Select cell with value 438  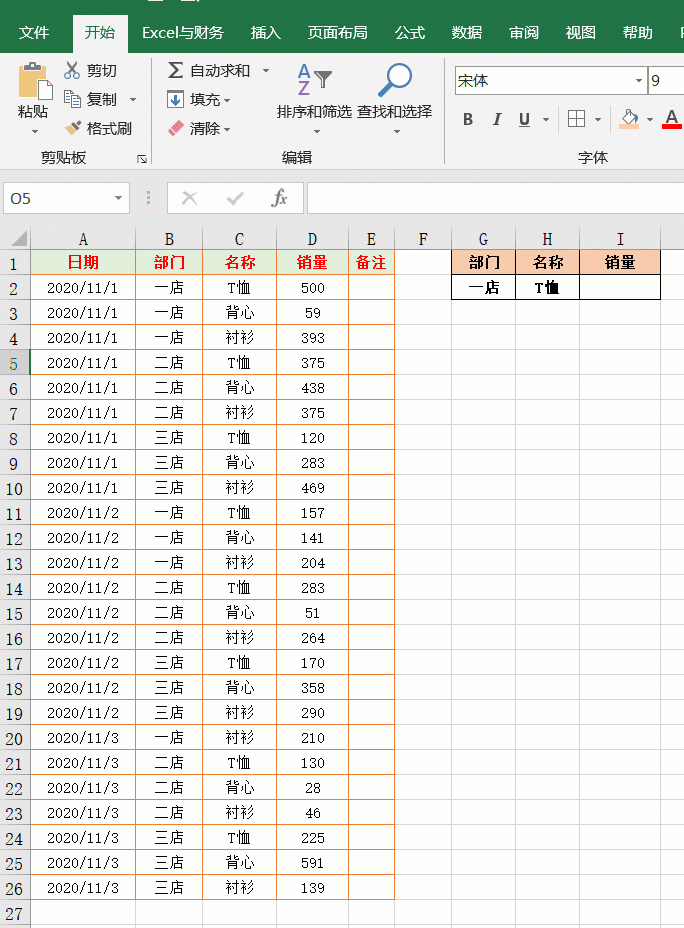(x=312, y=388)
